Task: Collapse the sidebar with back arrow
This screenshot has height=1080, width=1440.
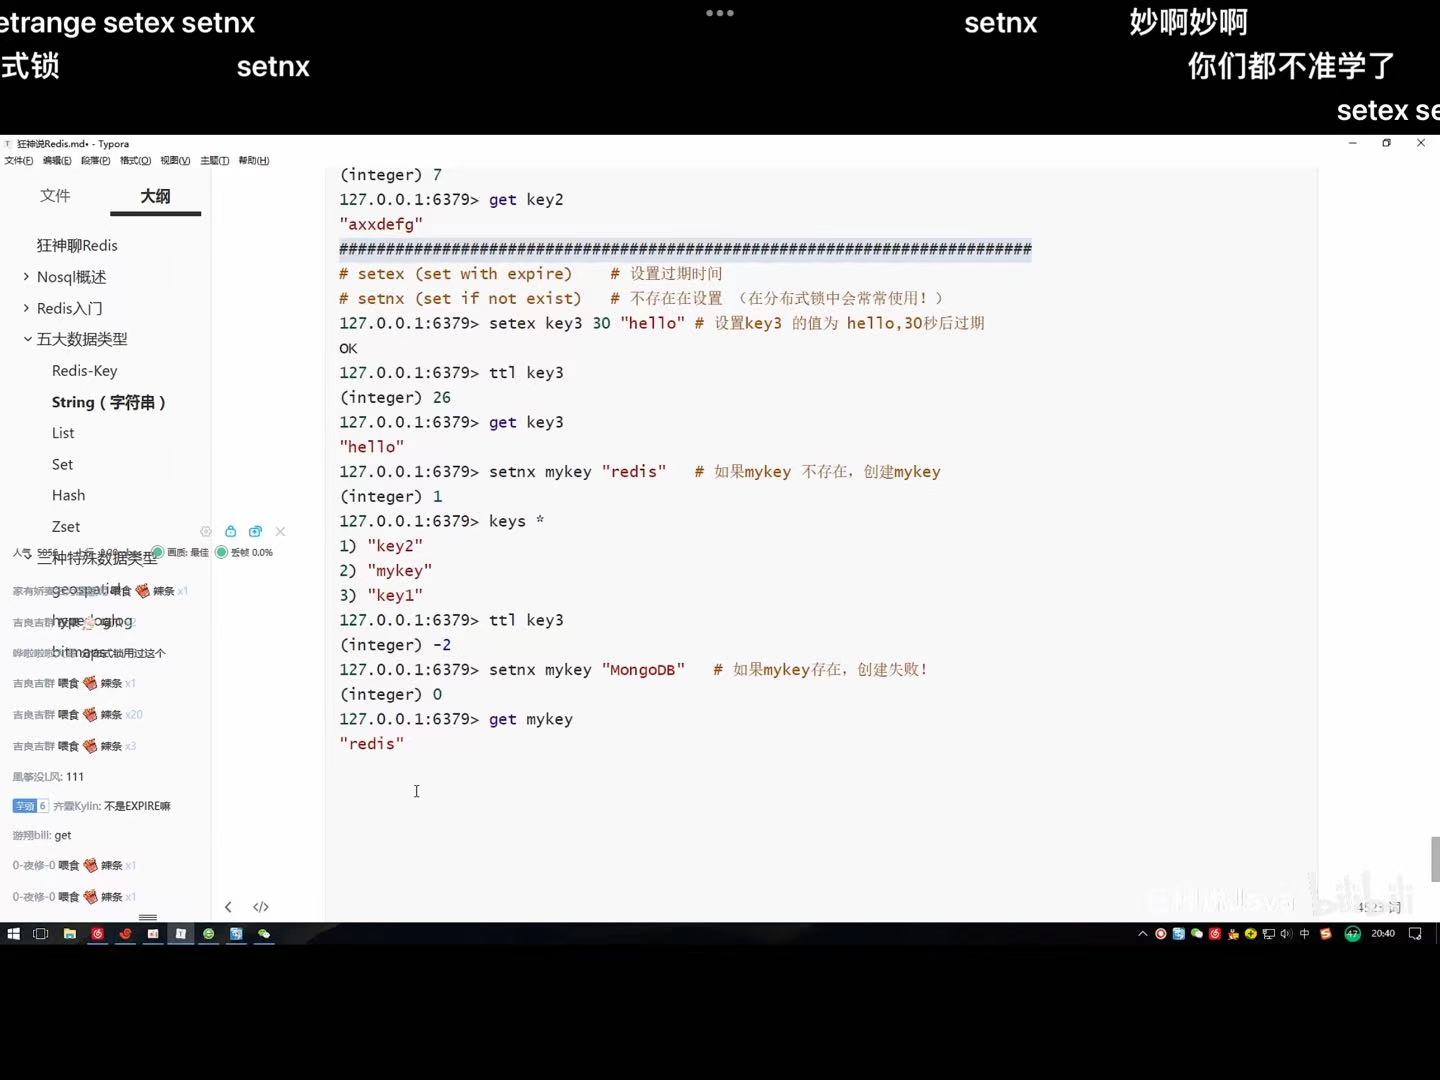Action: point(228,907)
